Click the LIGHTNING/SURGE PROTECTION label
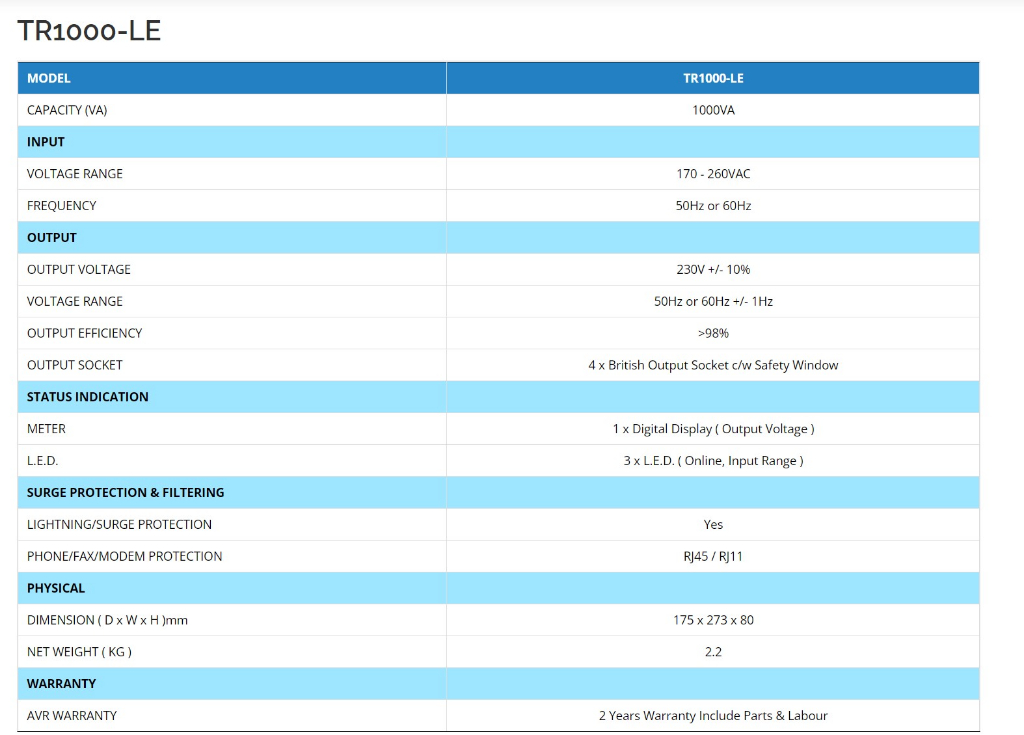The image size is (1024, 735). click(120, 525)
